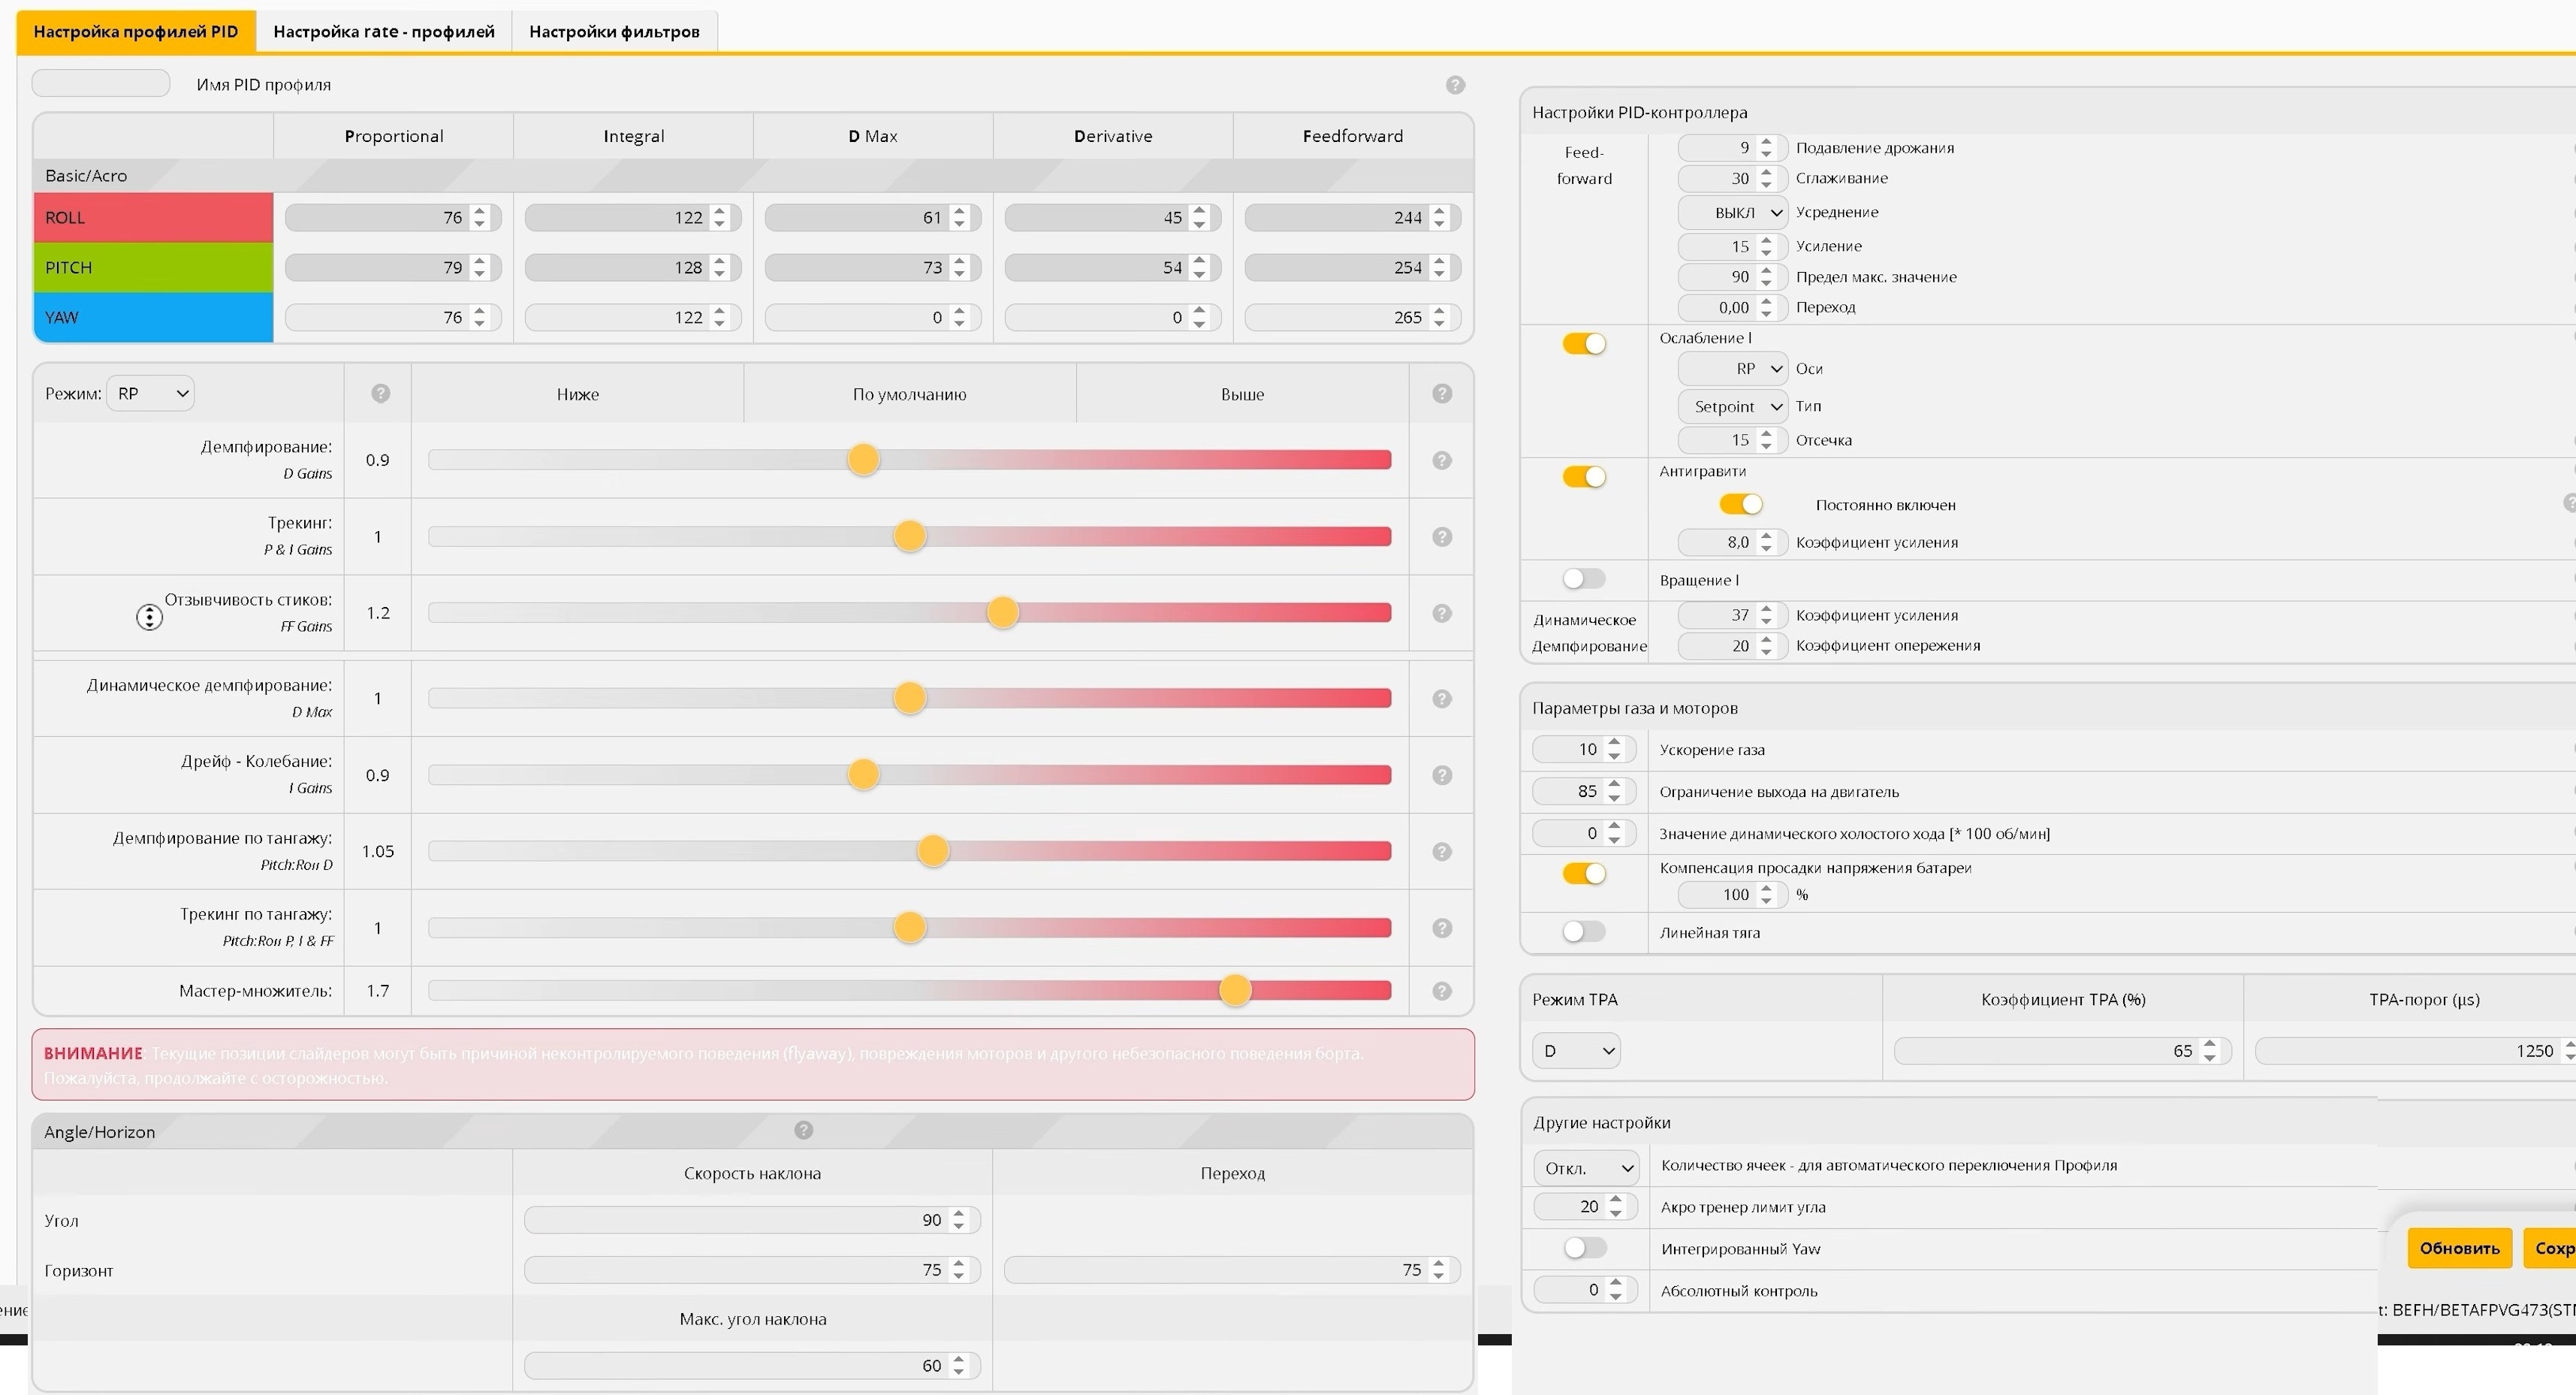The image size is (2576, 1395).
Task: Open Усреднение dropdown set to ВЫКЛ
Action: pos(1733,212)
